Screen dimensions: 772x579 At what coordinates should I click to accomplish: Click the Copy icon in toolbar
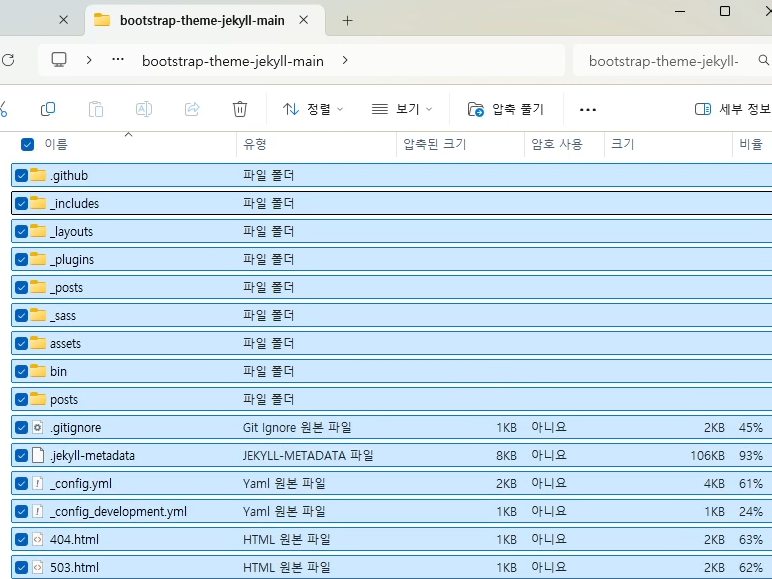(x=48, y=109)
